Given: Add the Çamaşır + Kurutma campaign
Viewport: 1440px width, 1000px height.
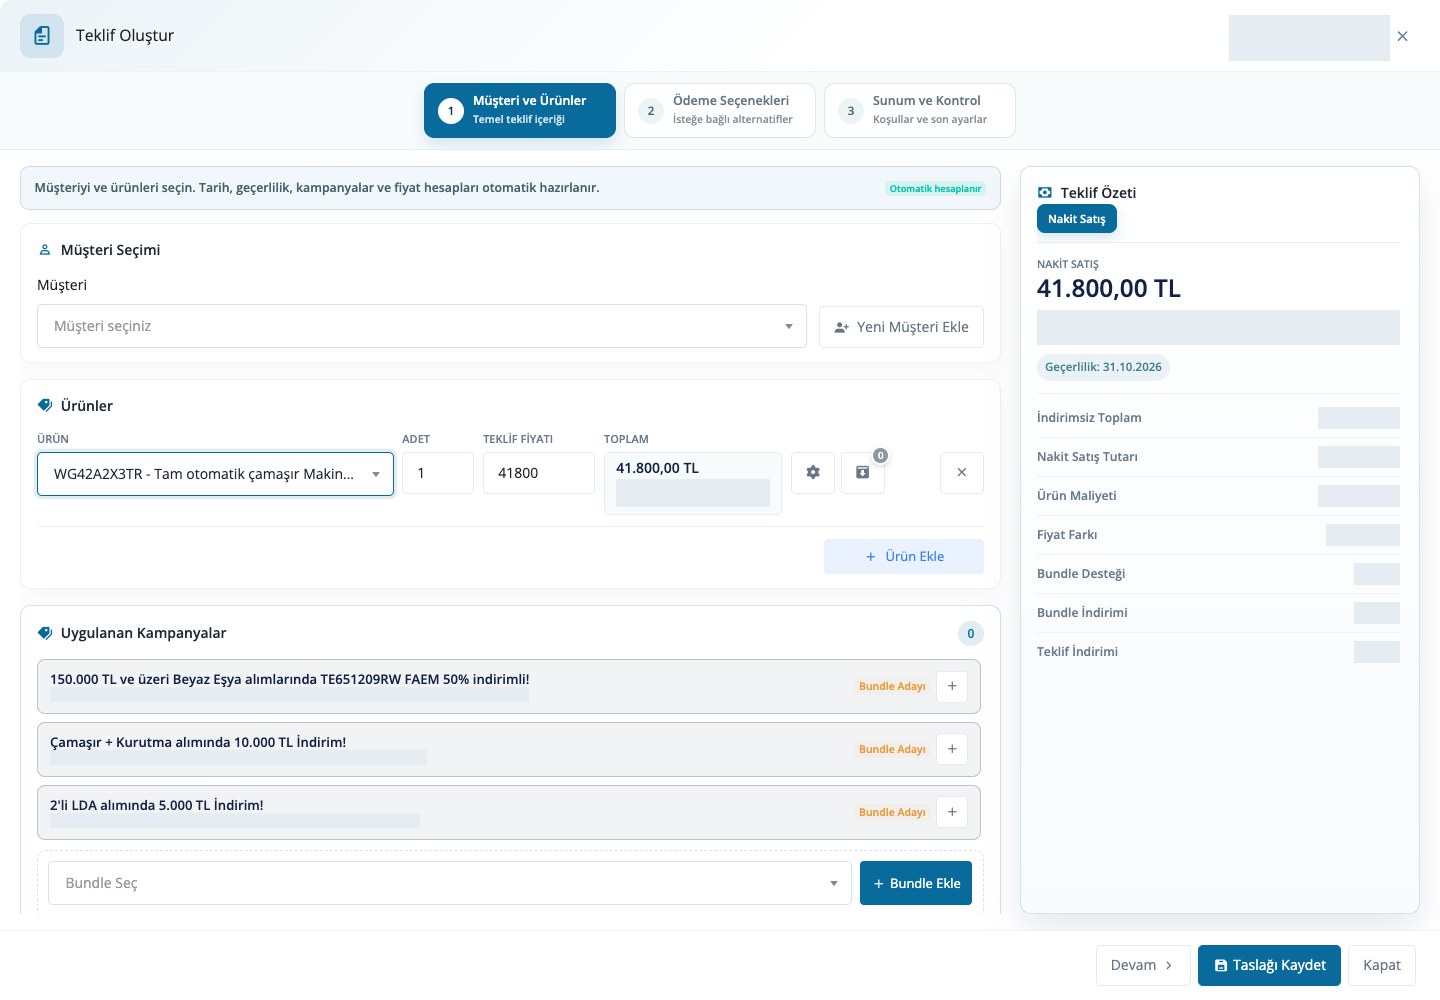Looking at the screenshot, I should [952, 749].
